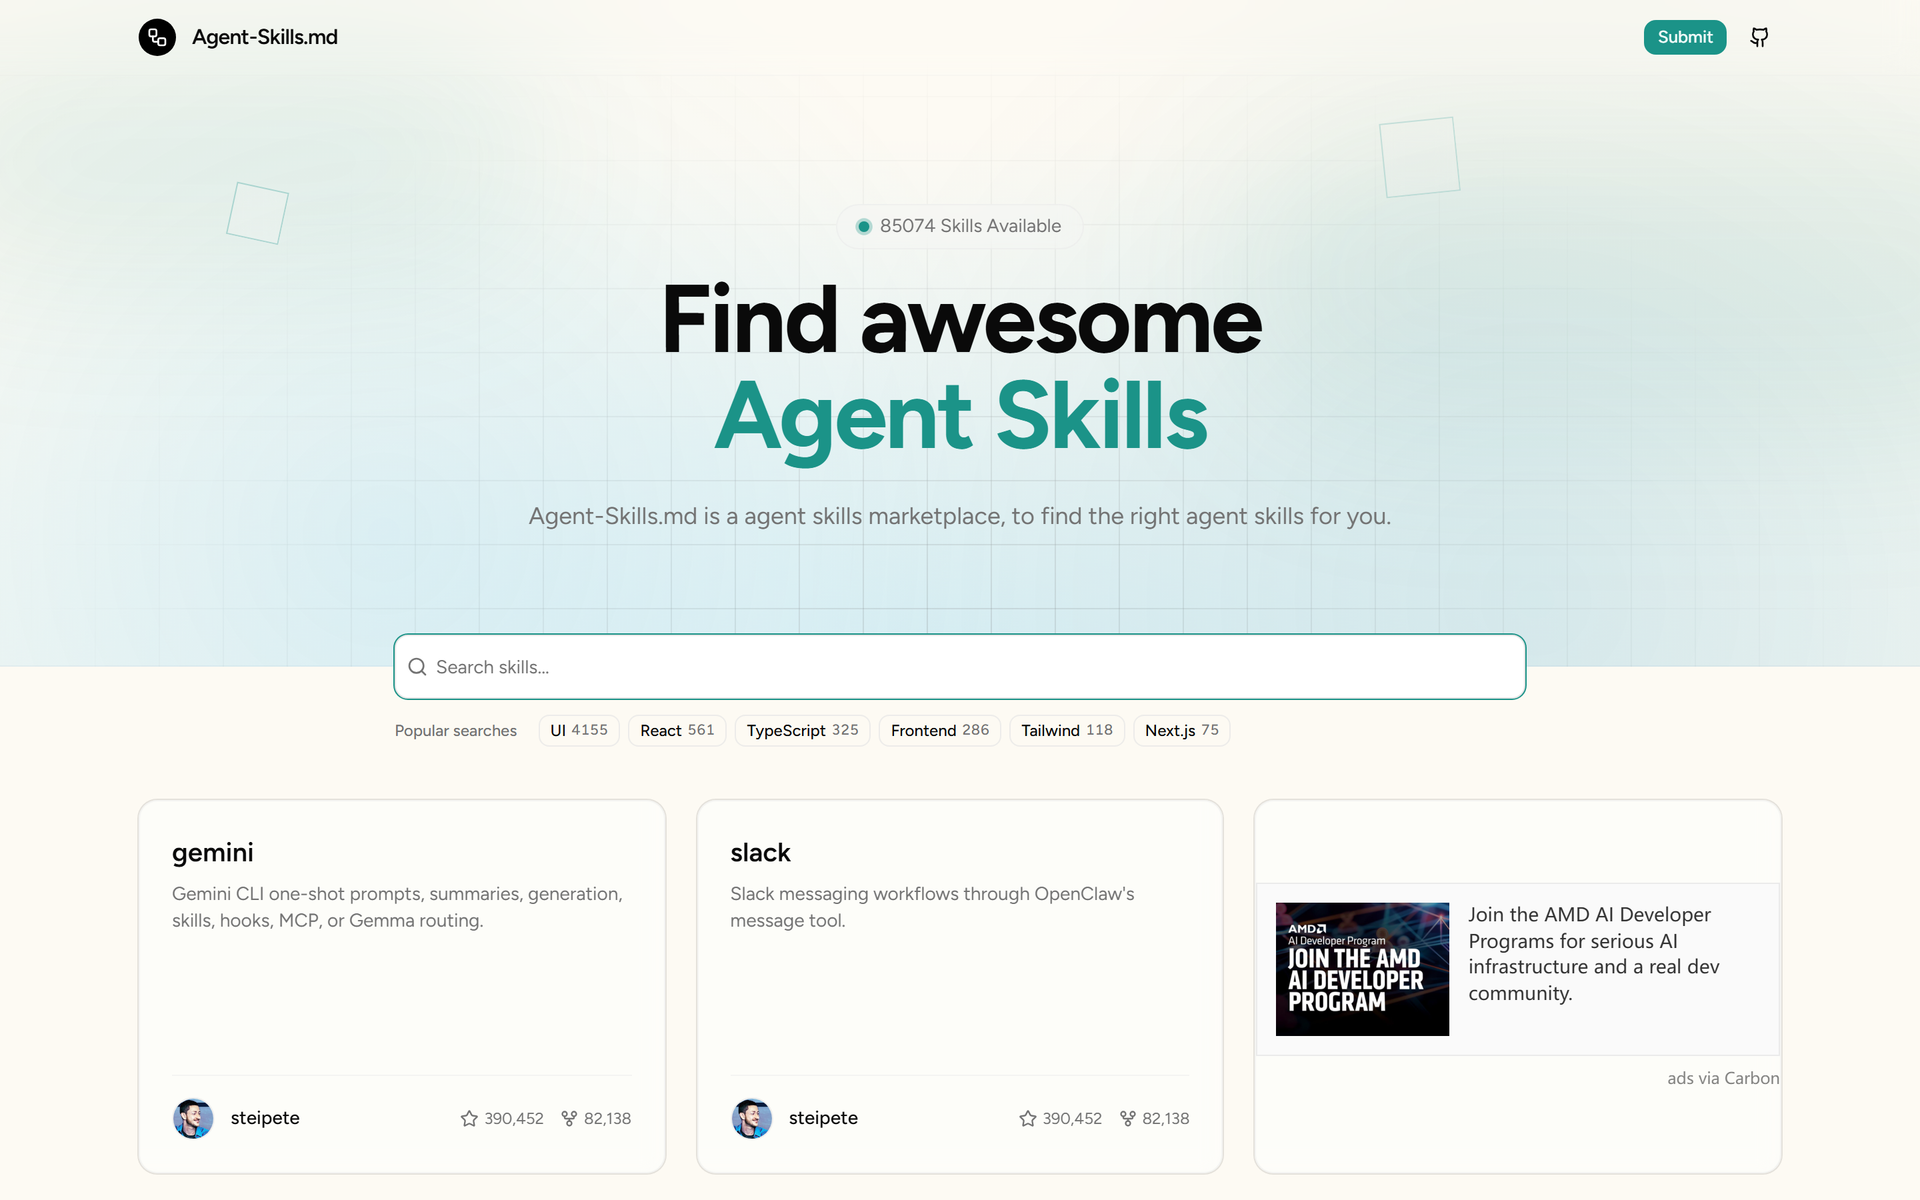Click the gemini card description text
This screenshot has height=1200, width=1920.
click(398, 907)
